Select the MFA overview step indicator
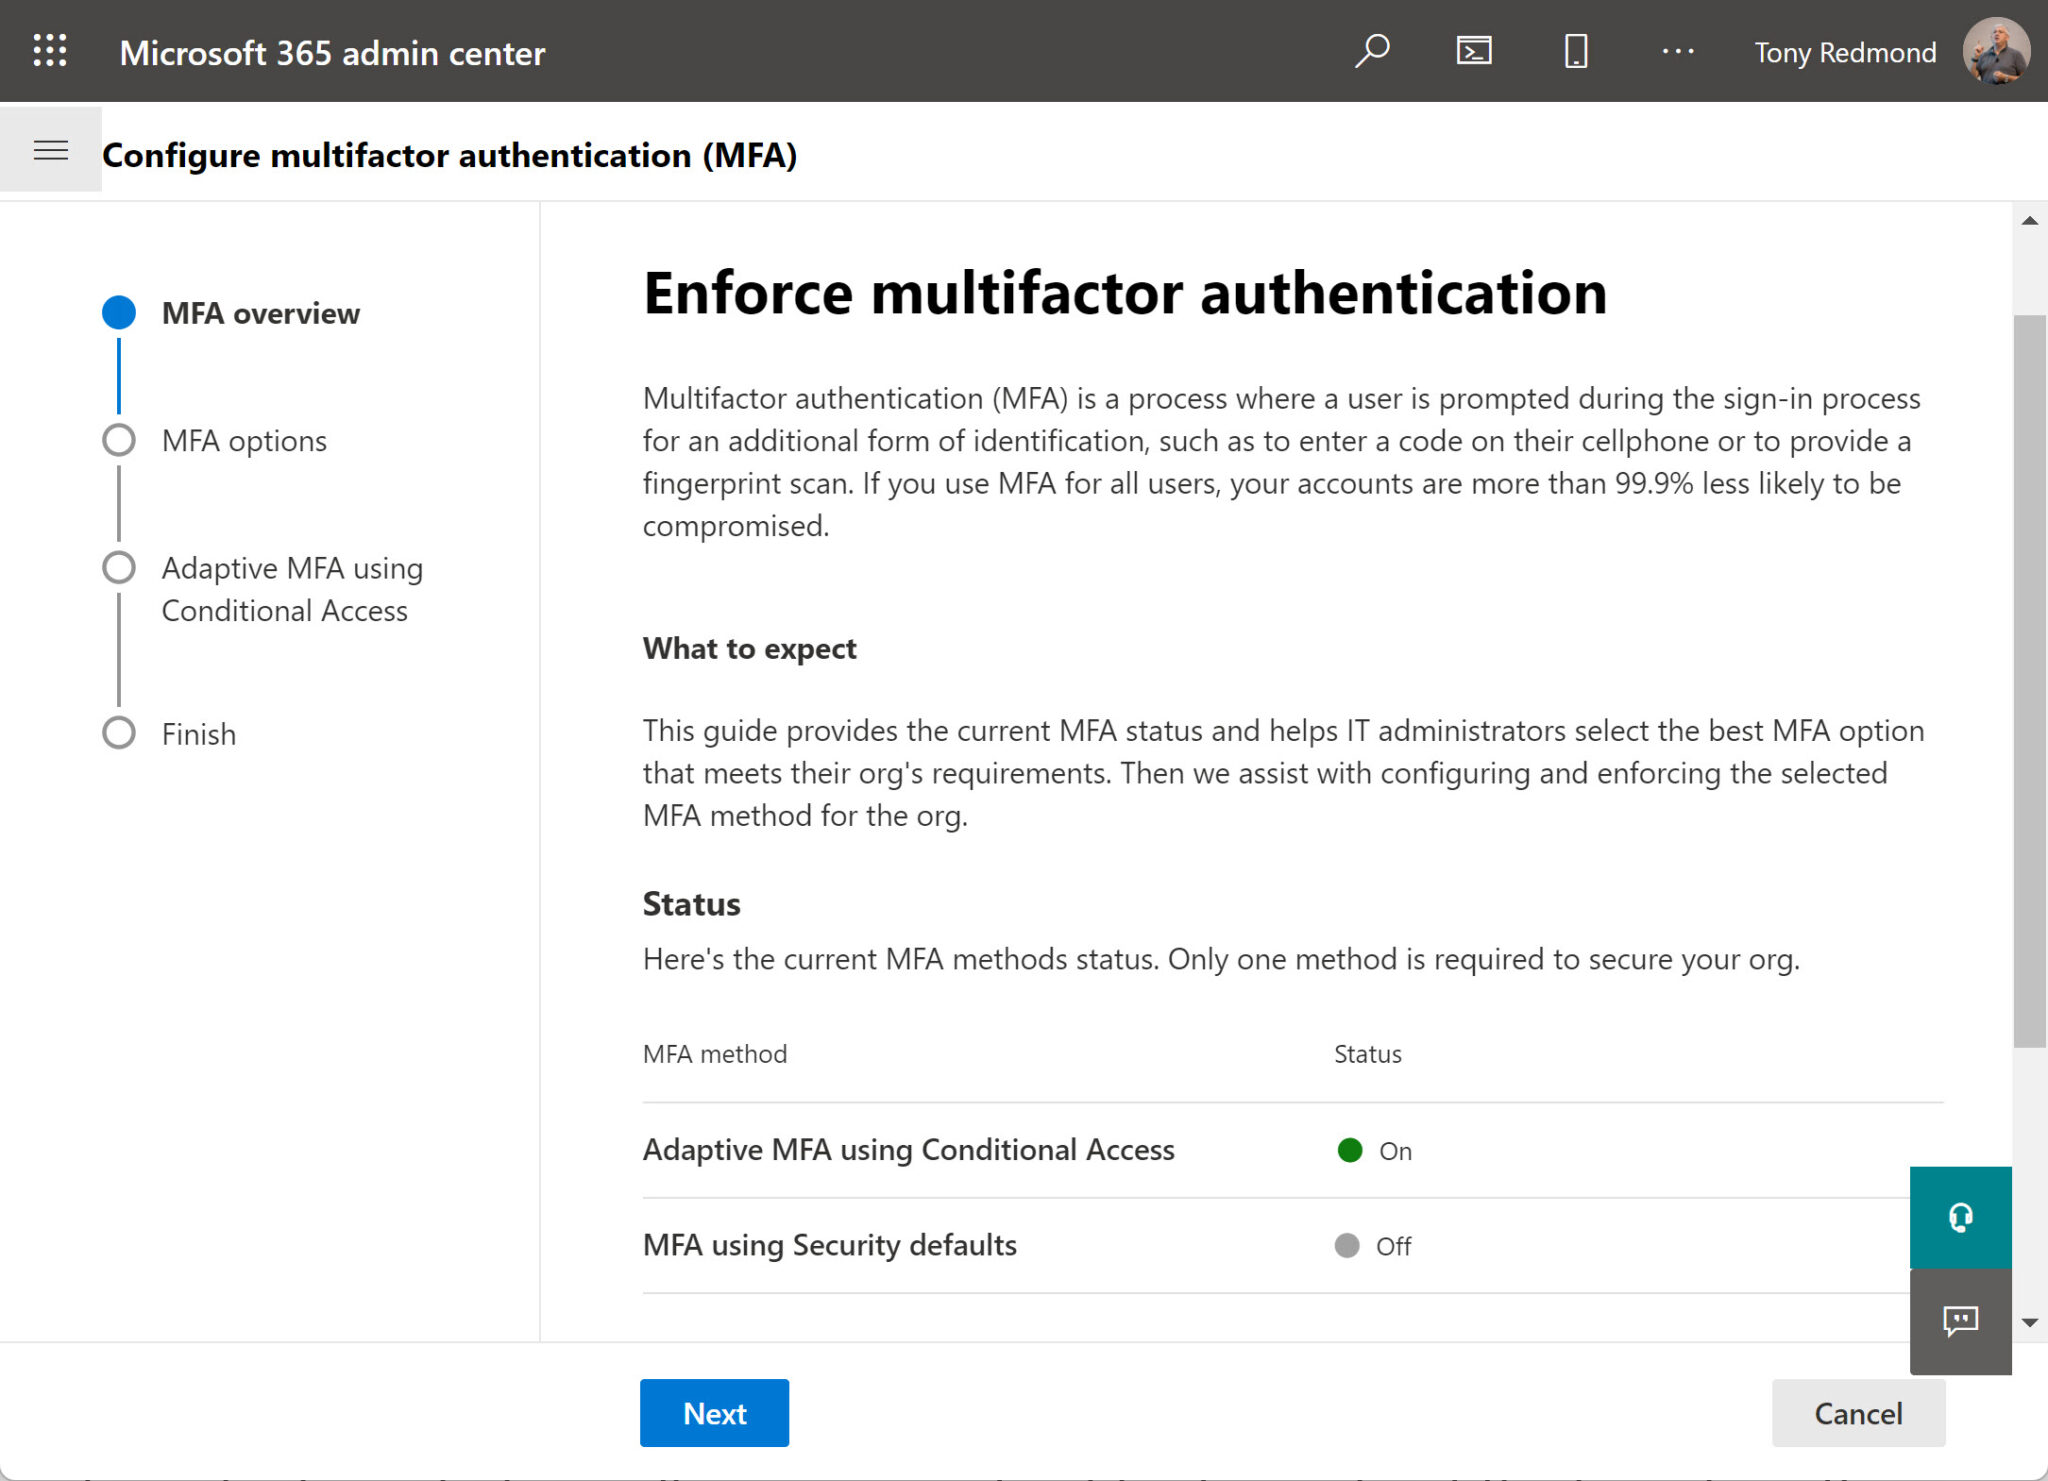 pos(119,312)
